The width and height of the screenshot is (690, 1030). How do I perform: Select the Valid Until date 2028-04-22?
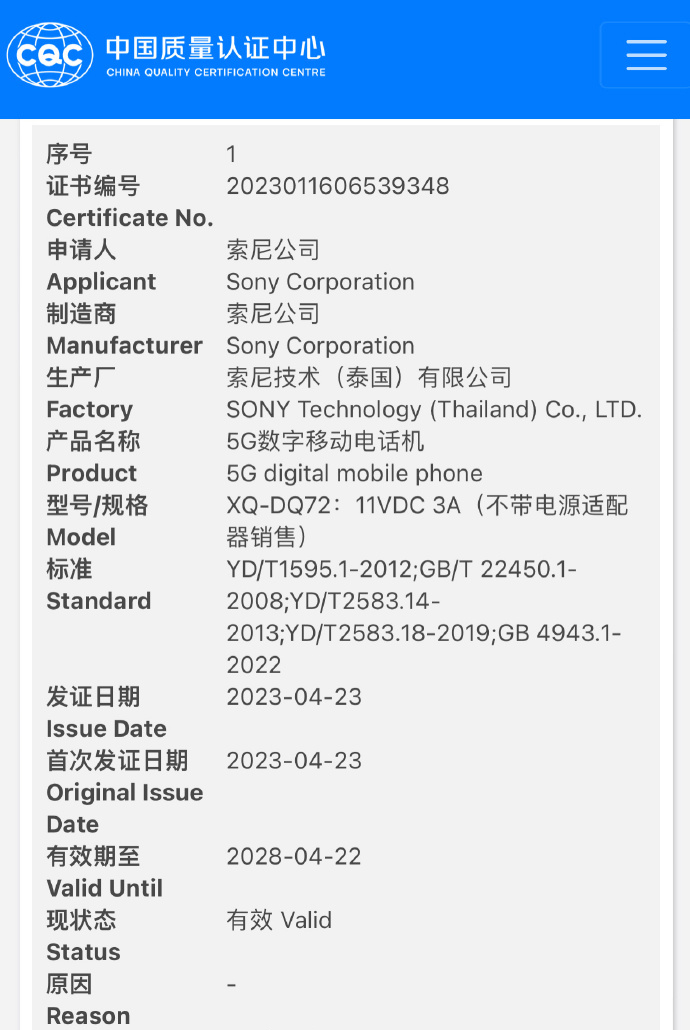click(x=294, y=856)
